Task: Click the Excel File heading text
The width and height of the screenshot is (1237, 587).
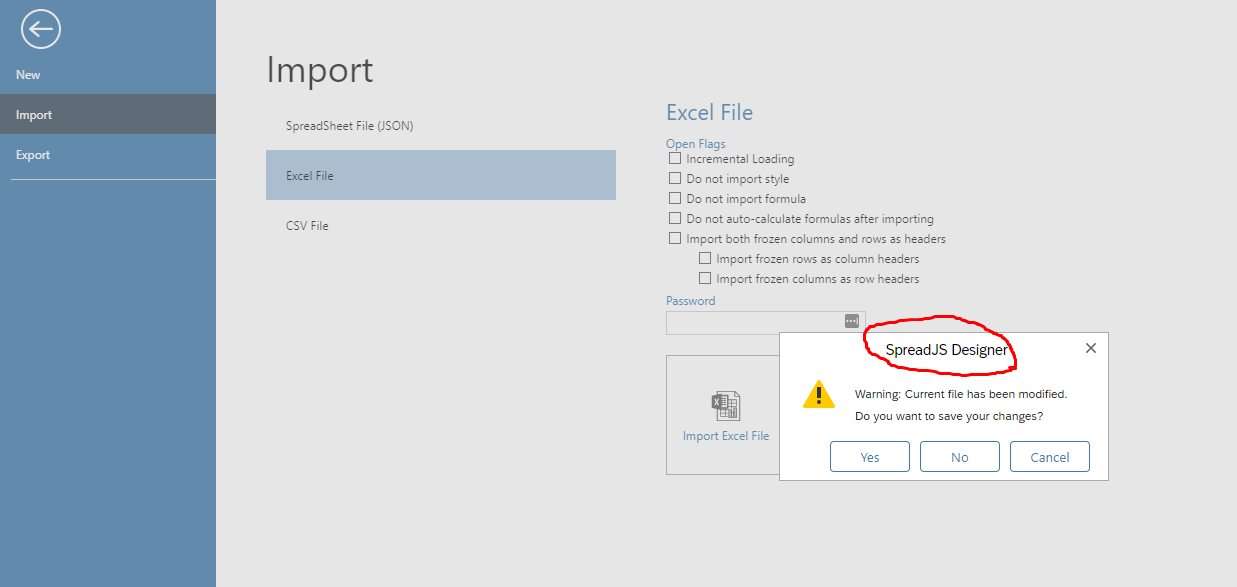Action: pos(710,112)
